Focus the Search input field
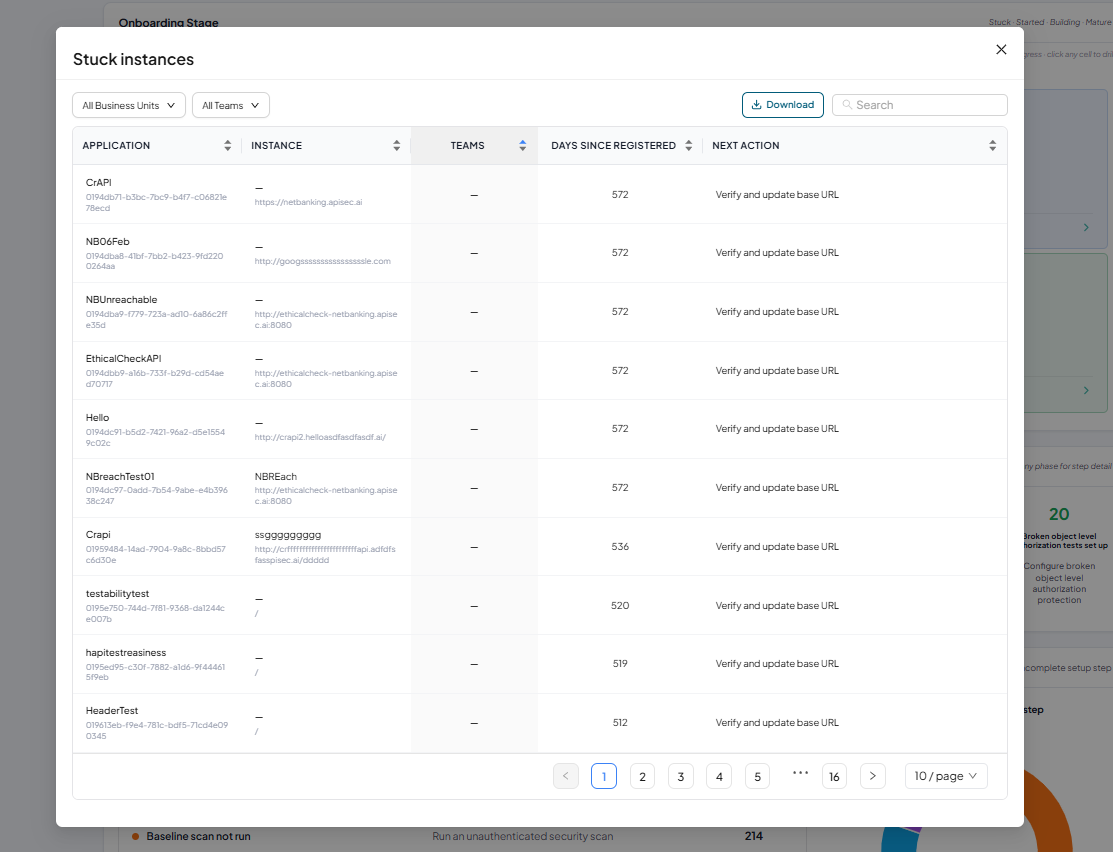1113x852 pixels. click(919, 105)
